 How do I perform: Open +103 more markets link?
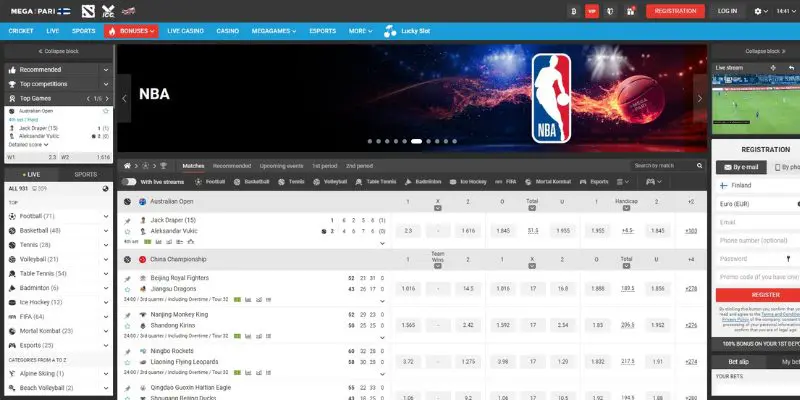tap(691, 231)
